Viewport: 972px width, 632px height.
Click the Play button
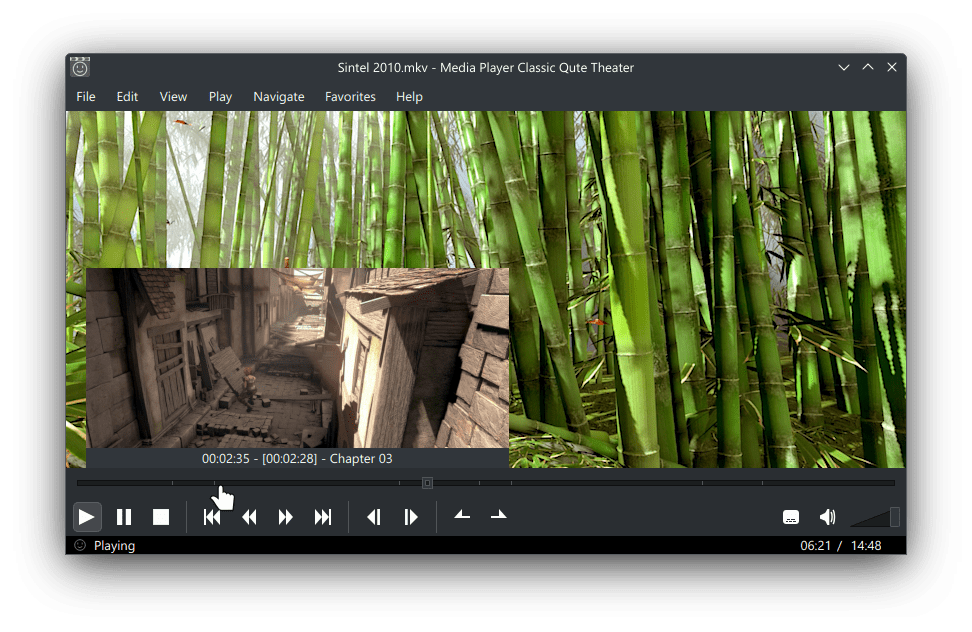87,517
